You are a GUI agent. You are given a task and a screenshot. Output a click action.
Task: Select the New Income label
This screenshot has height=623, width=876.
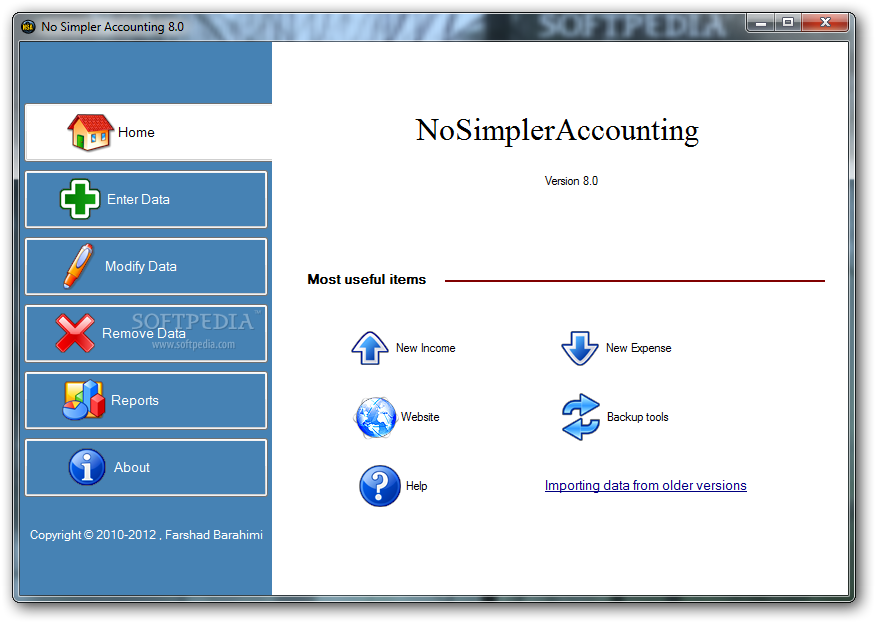(426, 348)
